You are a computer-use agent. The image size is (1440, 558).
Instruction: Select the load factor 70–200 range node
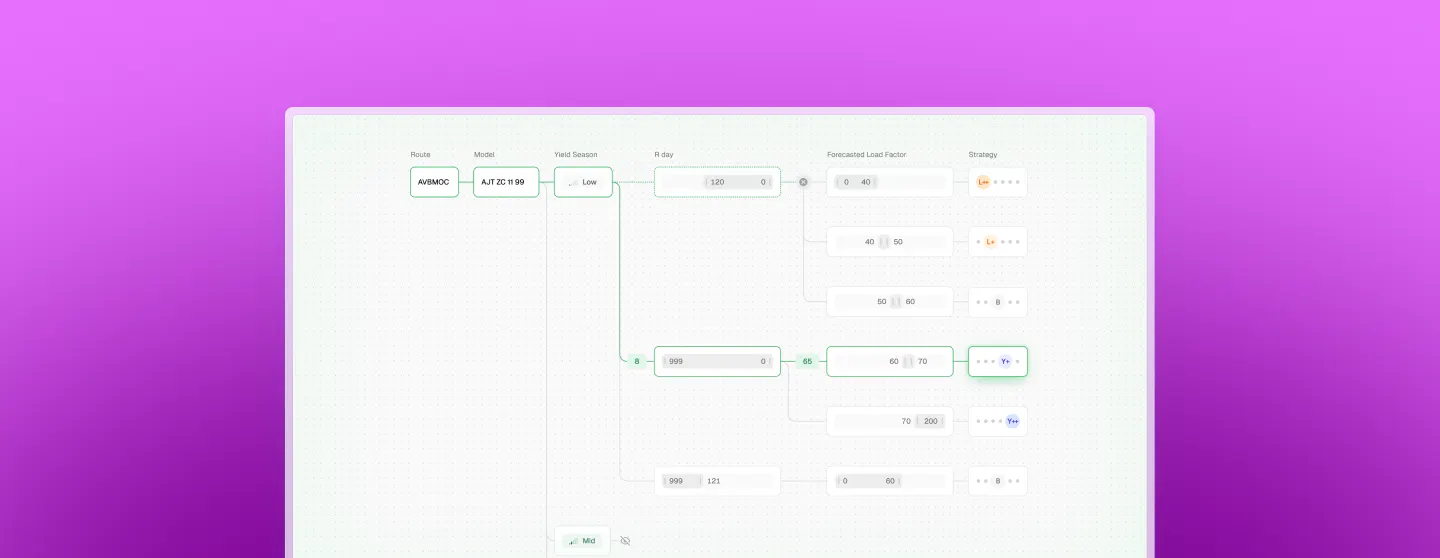pos(890,421)
